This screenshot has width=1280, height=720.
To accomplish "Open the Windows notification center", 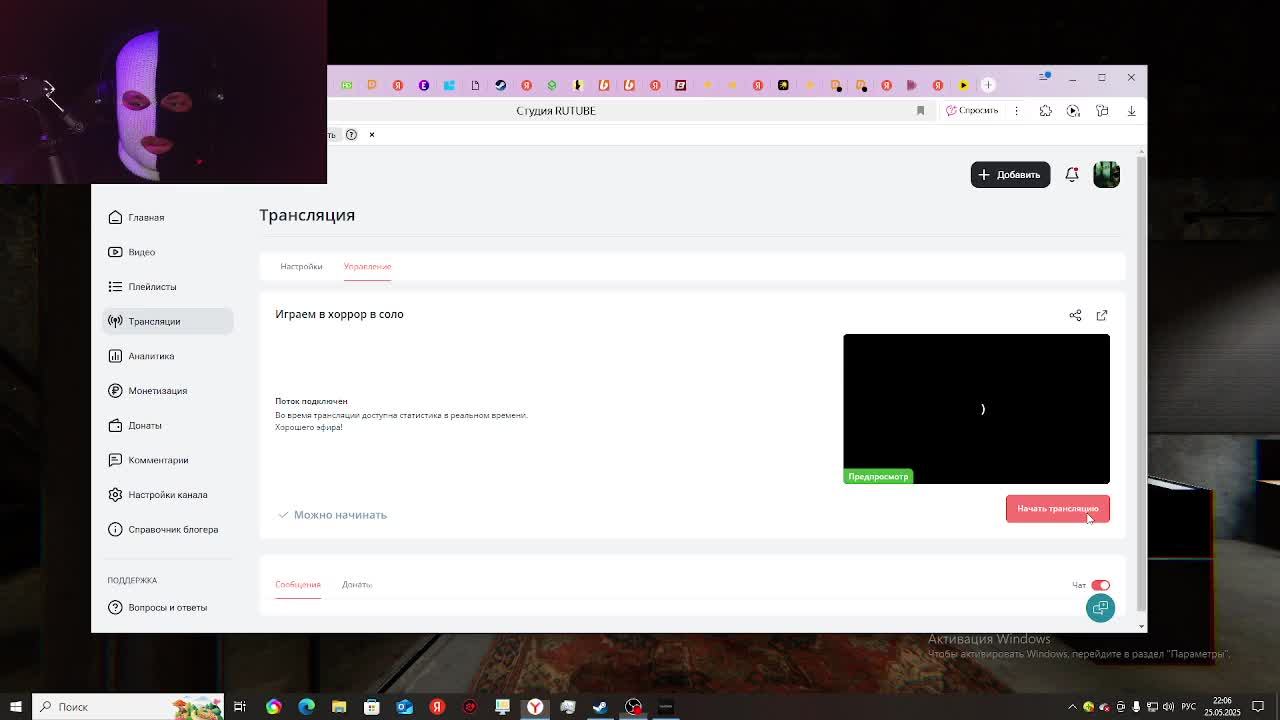I will [x=1259, y=707].
